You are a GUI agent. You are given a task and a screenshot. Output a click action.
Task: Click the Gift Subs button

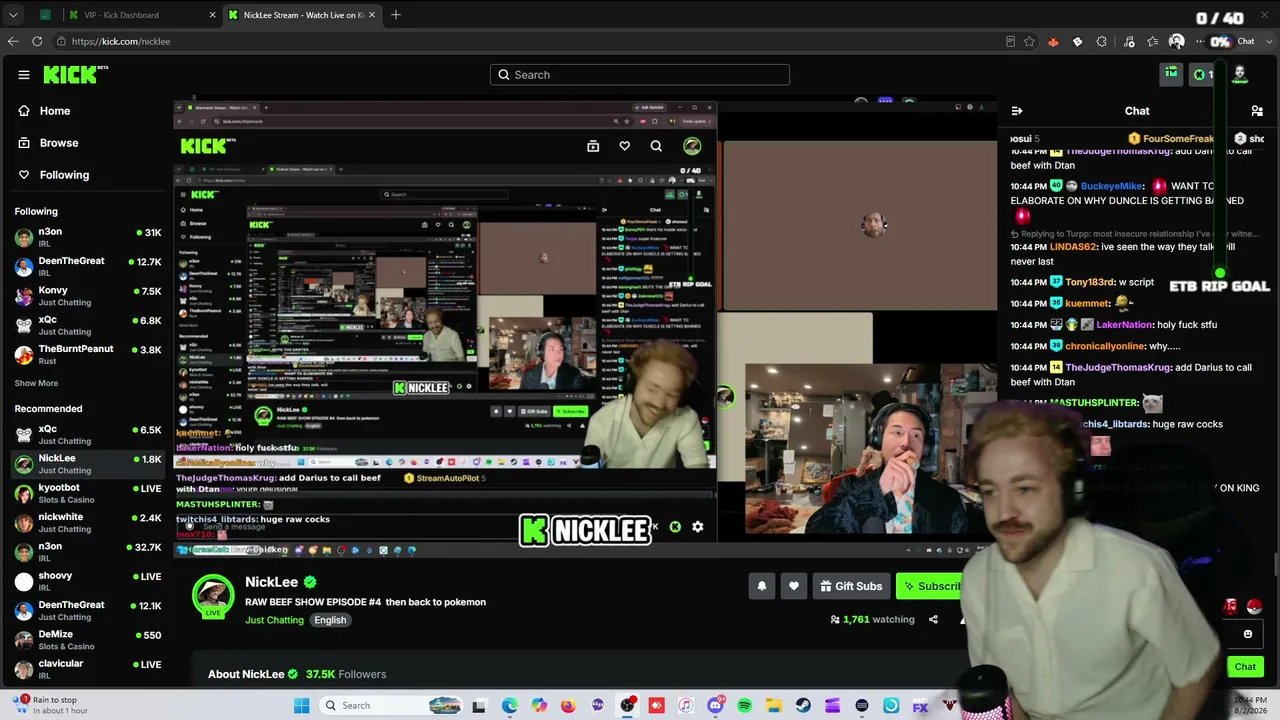850,586
